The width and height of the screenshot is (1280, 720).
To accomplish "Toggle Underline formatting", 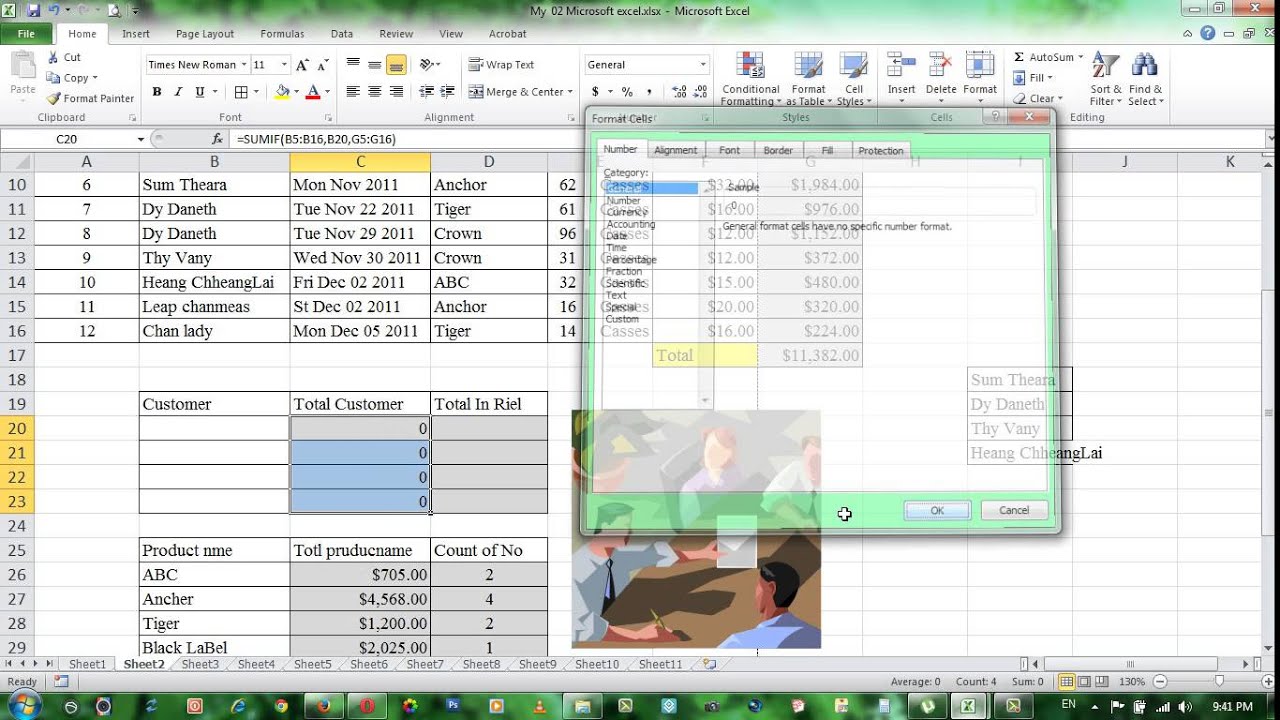I will click(x=200, y=92).
